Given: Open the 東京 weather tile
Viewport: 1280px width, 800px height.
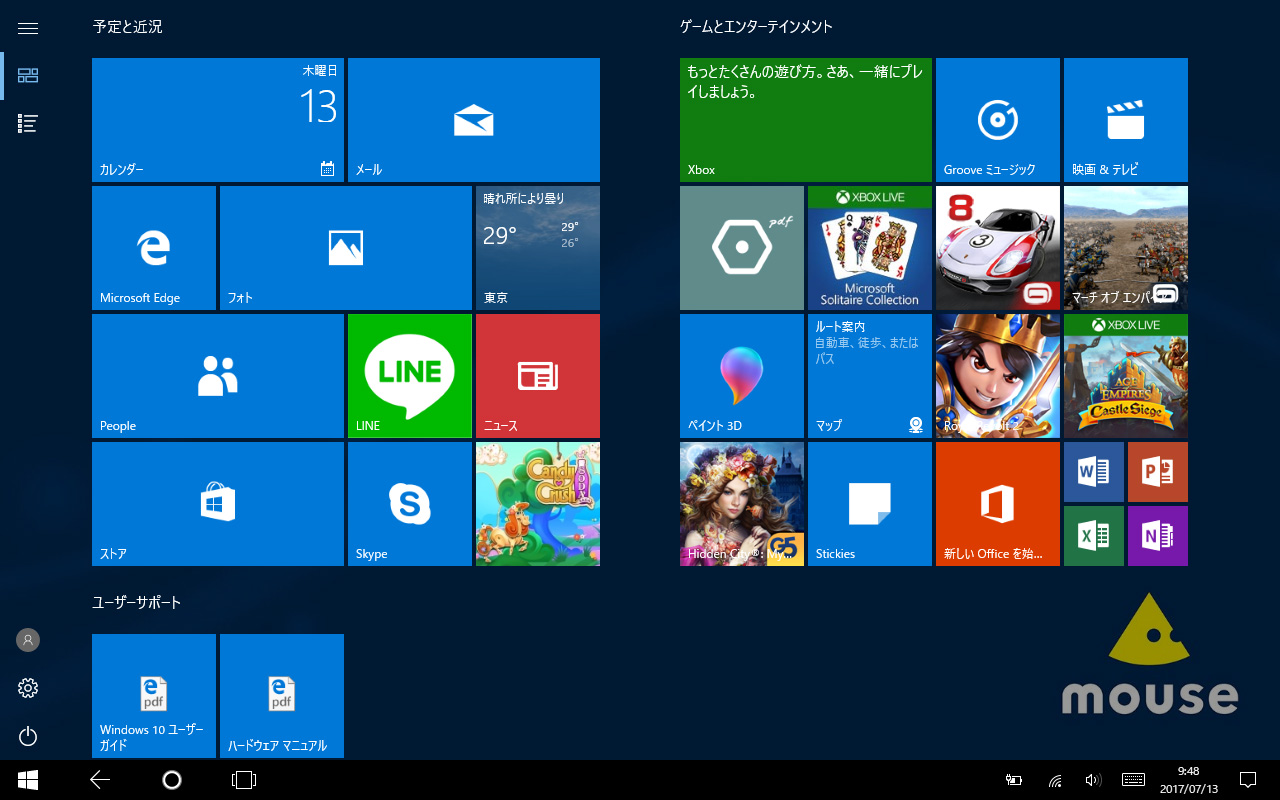Looking at the screenshot, I should 537,248.
